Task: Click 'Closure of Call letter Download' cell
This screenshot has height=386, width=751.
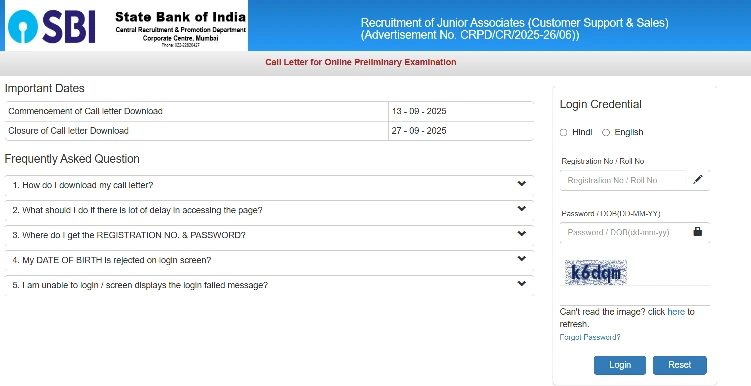Action: tap(196, 131)
